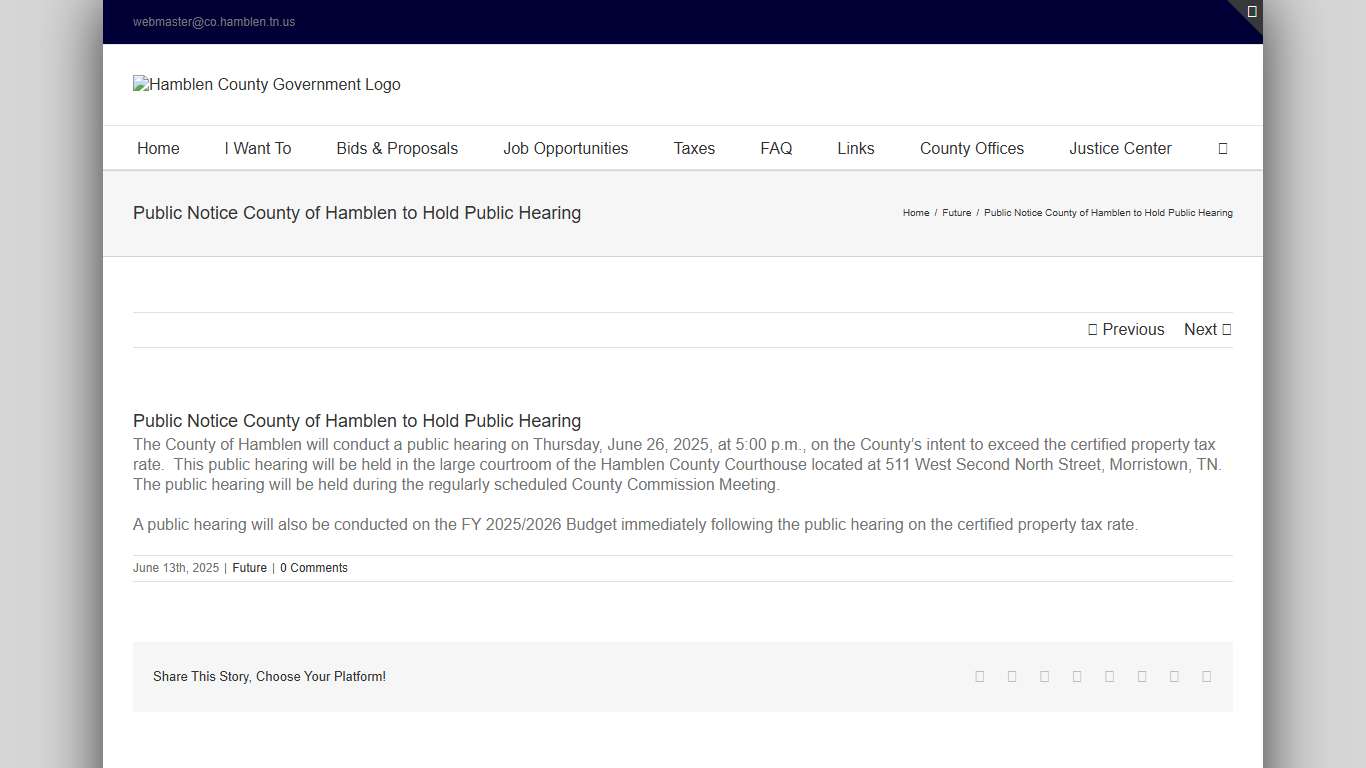Open the Justice Center dropdown
Image resolution: width=1366 pixels, height=768 pixels.
coord(1120,148)
